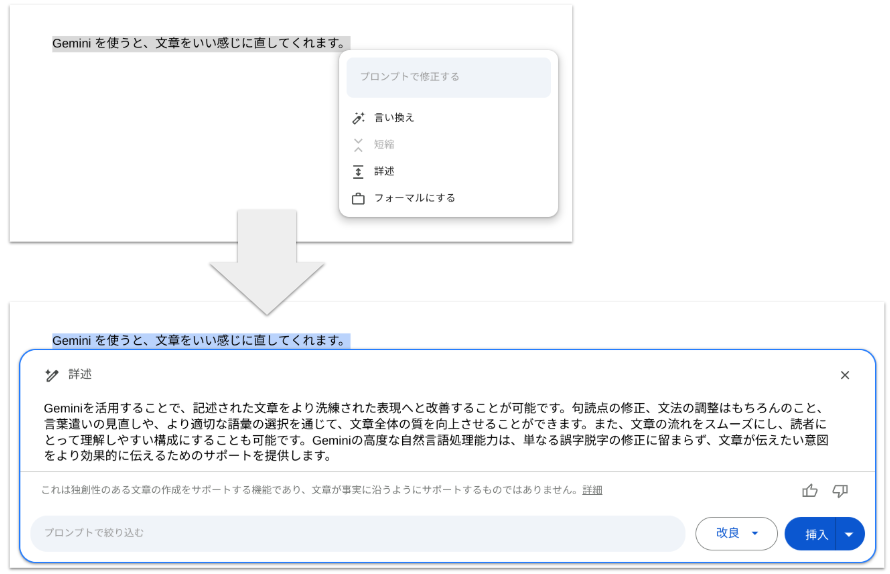This screenshot has height=574, width=890.
Task: Click the generated paragraph starting Geminiを活用する
Action: [436, 431]
